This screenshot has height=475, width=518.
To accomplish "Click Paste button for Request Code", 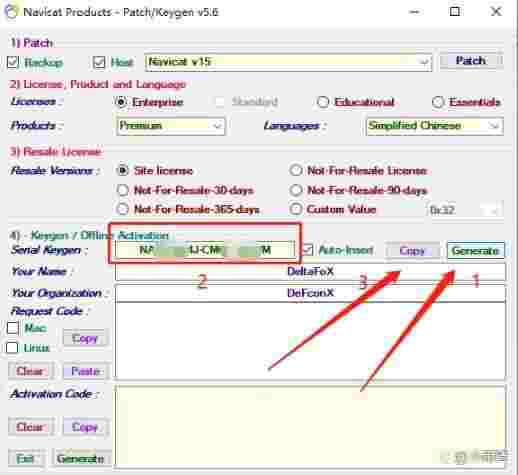I will tap(86, 371).
